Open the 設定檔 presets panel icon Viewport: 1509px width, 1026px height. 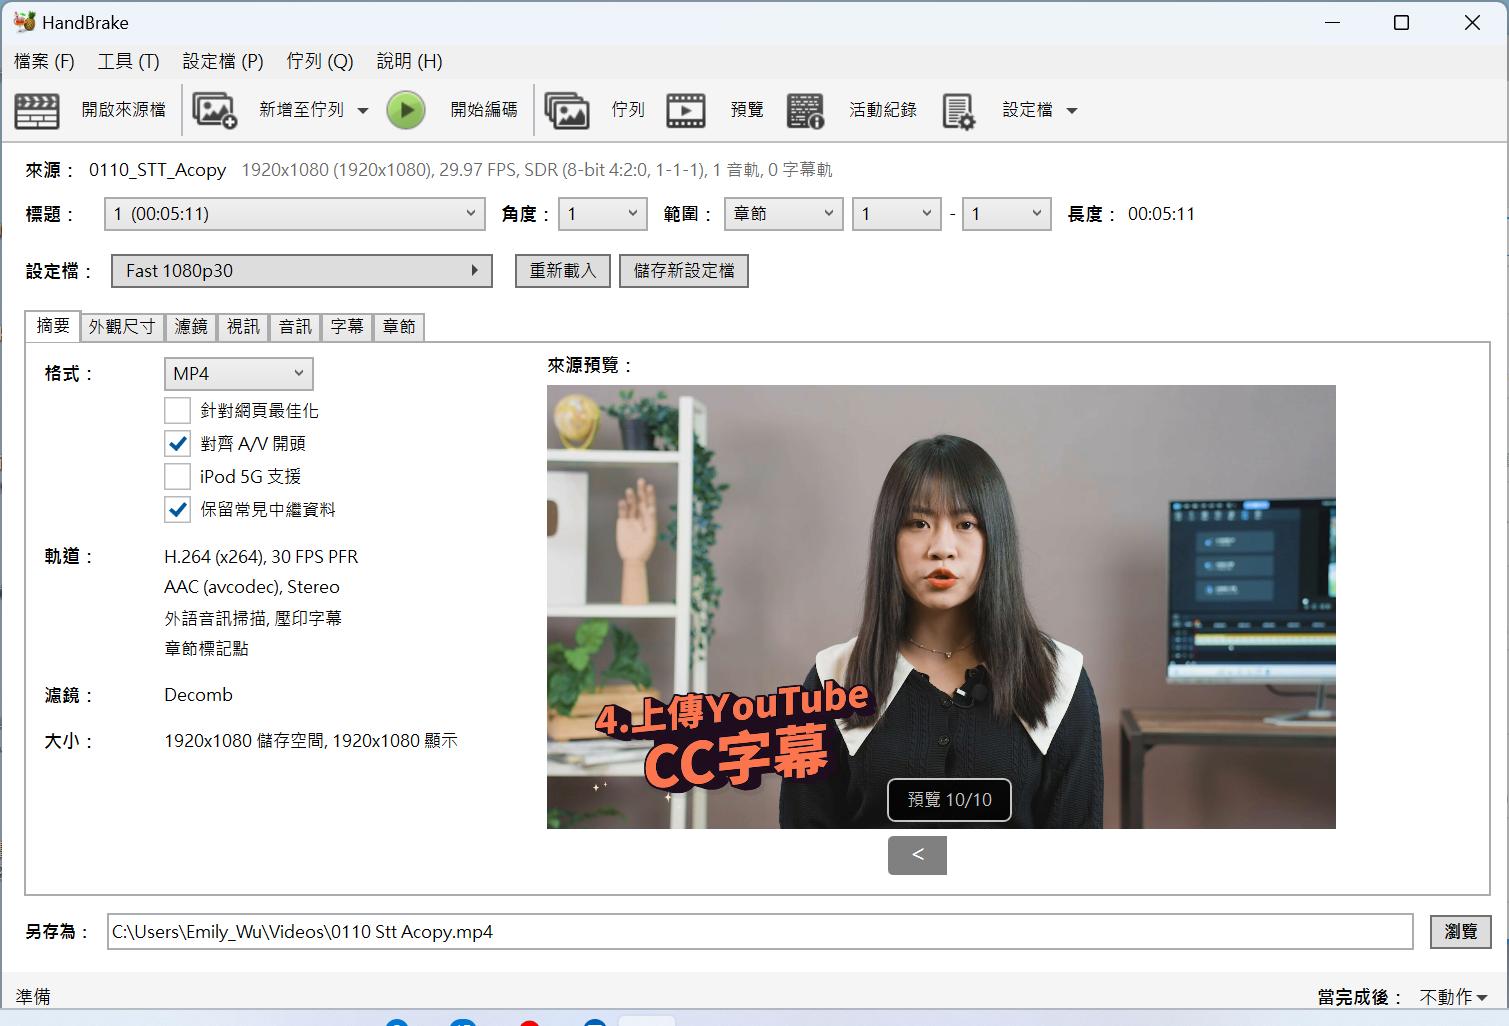click(x=957, y=110)
